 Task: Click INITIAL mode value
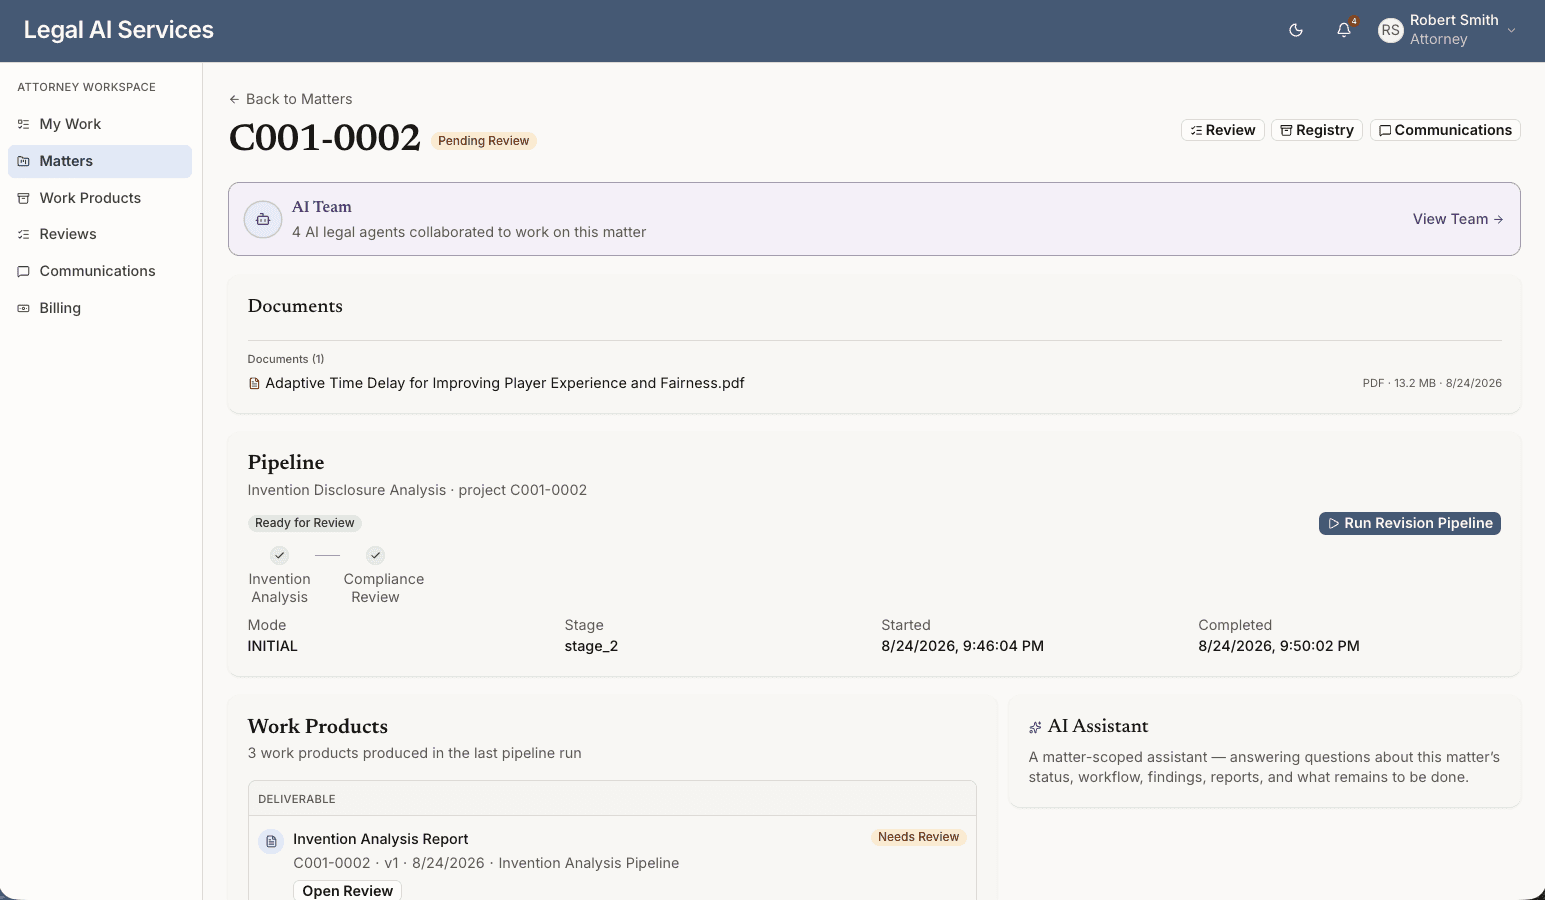point(273,646)
